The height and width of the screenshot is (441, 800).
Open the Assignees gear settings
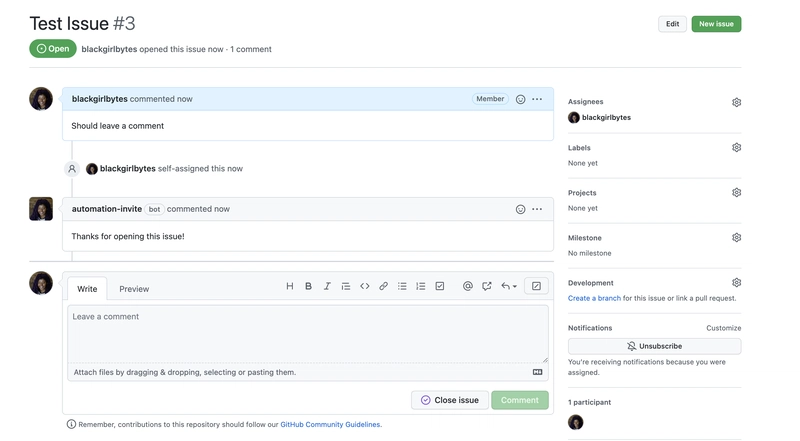(736, 102)
